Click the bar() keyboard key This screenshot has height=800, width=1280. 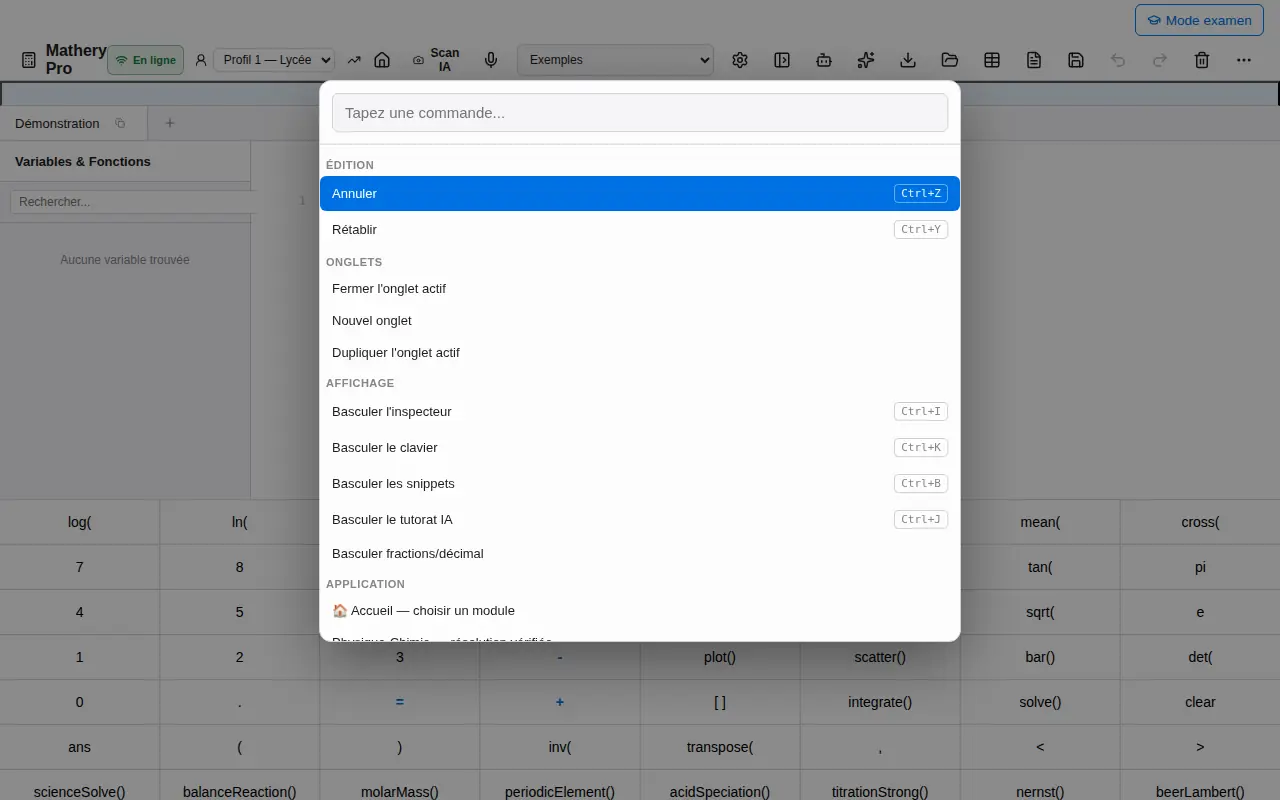click(1040, 657)
